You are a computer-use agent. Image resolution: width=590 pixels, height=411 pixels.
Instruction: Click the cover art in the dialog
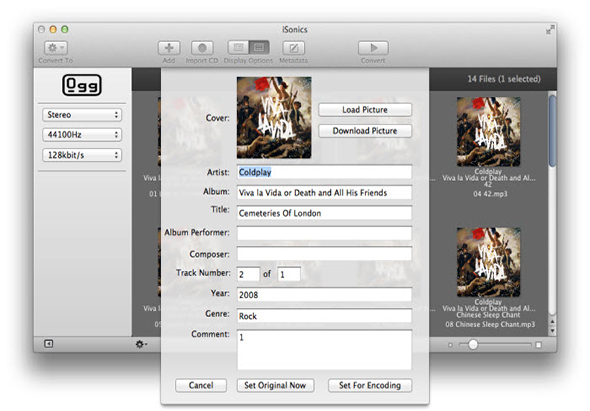pos(274,117)
